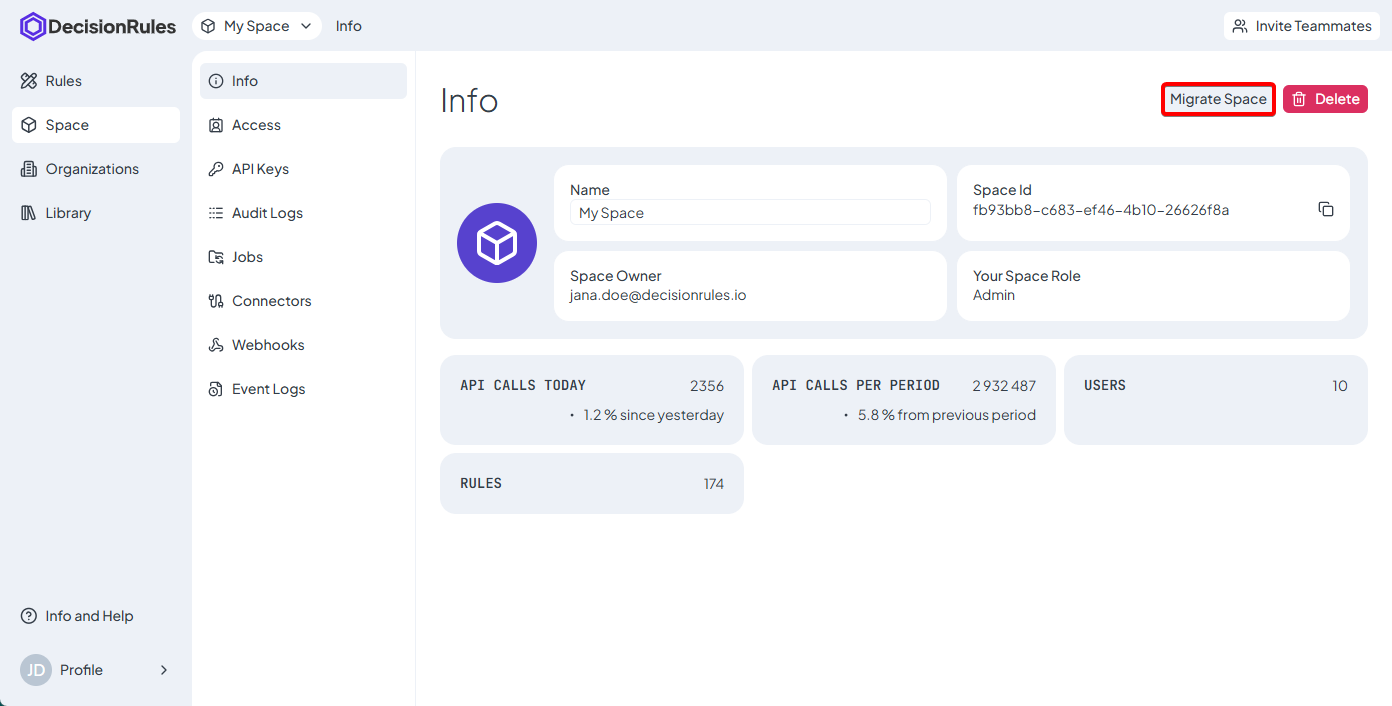Copy the Space Id to clipboard
The width and height of the screenshot is (1392, 706).
(1326, 209)
